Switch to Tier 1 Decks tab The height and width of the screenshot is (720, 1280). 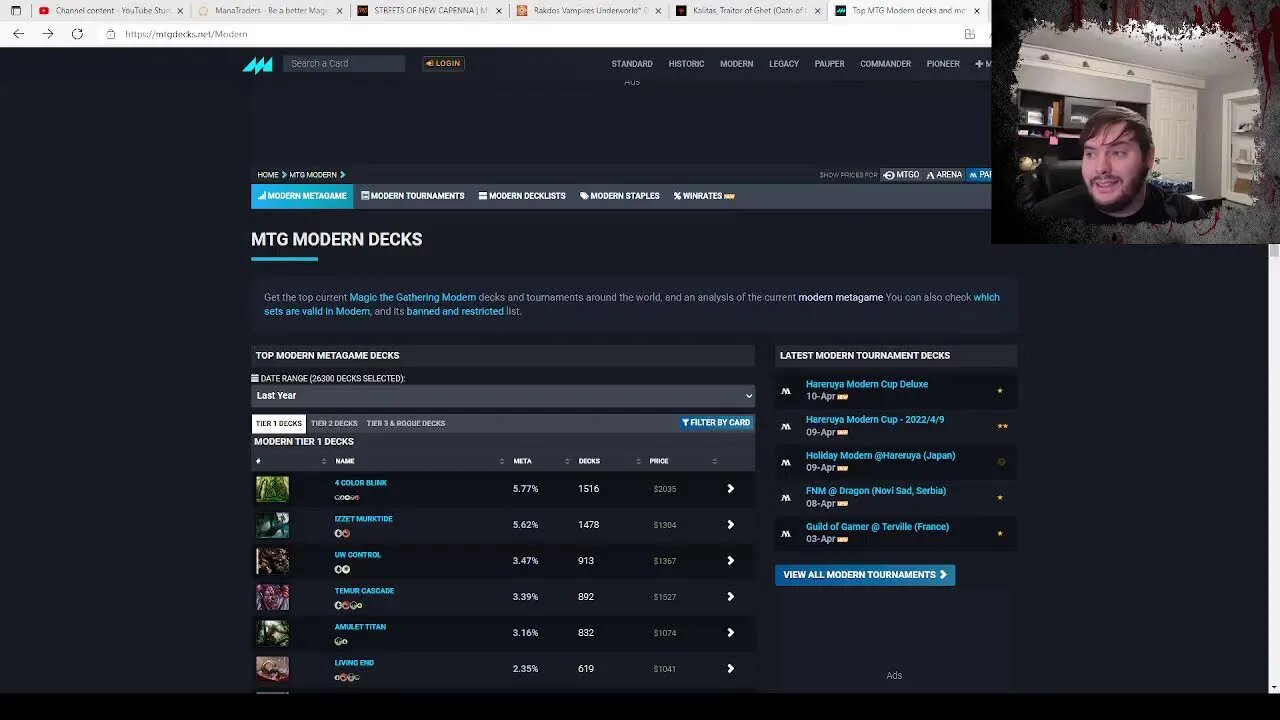pyautogui.click(x=278, y=423)
